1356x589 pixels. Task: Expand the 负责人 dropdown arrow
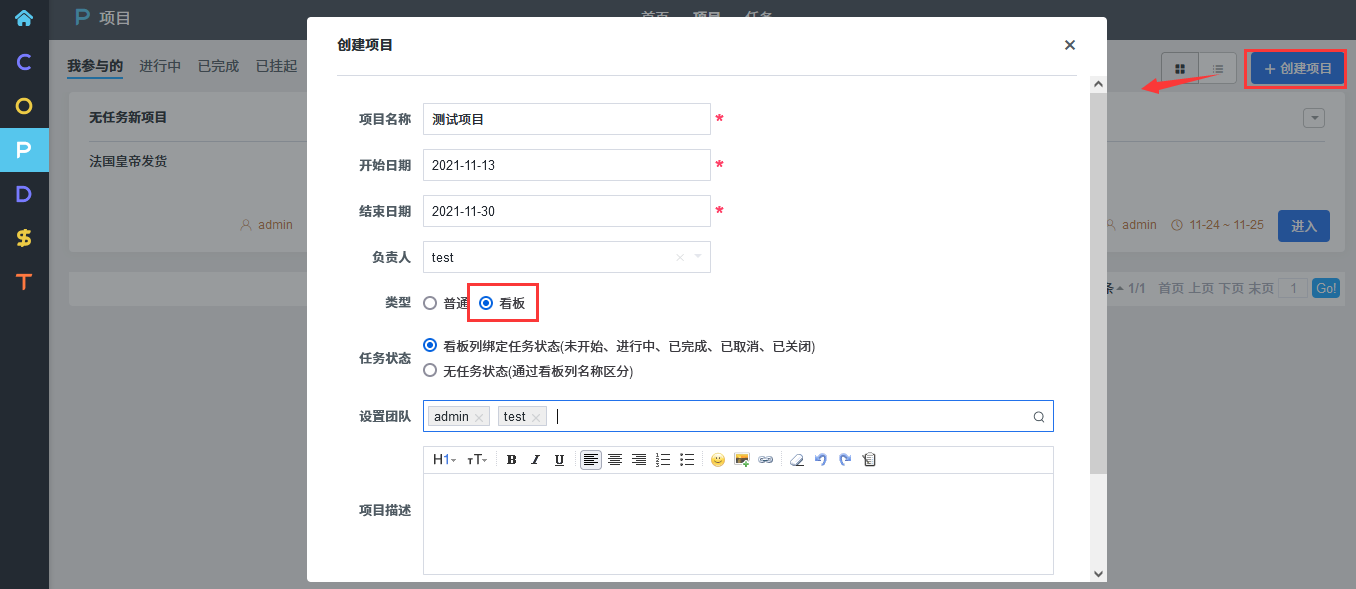pyautogui.click(x=698, y=257)
